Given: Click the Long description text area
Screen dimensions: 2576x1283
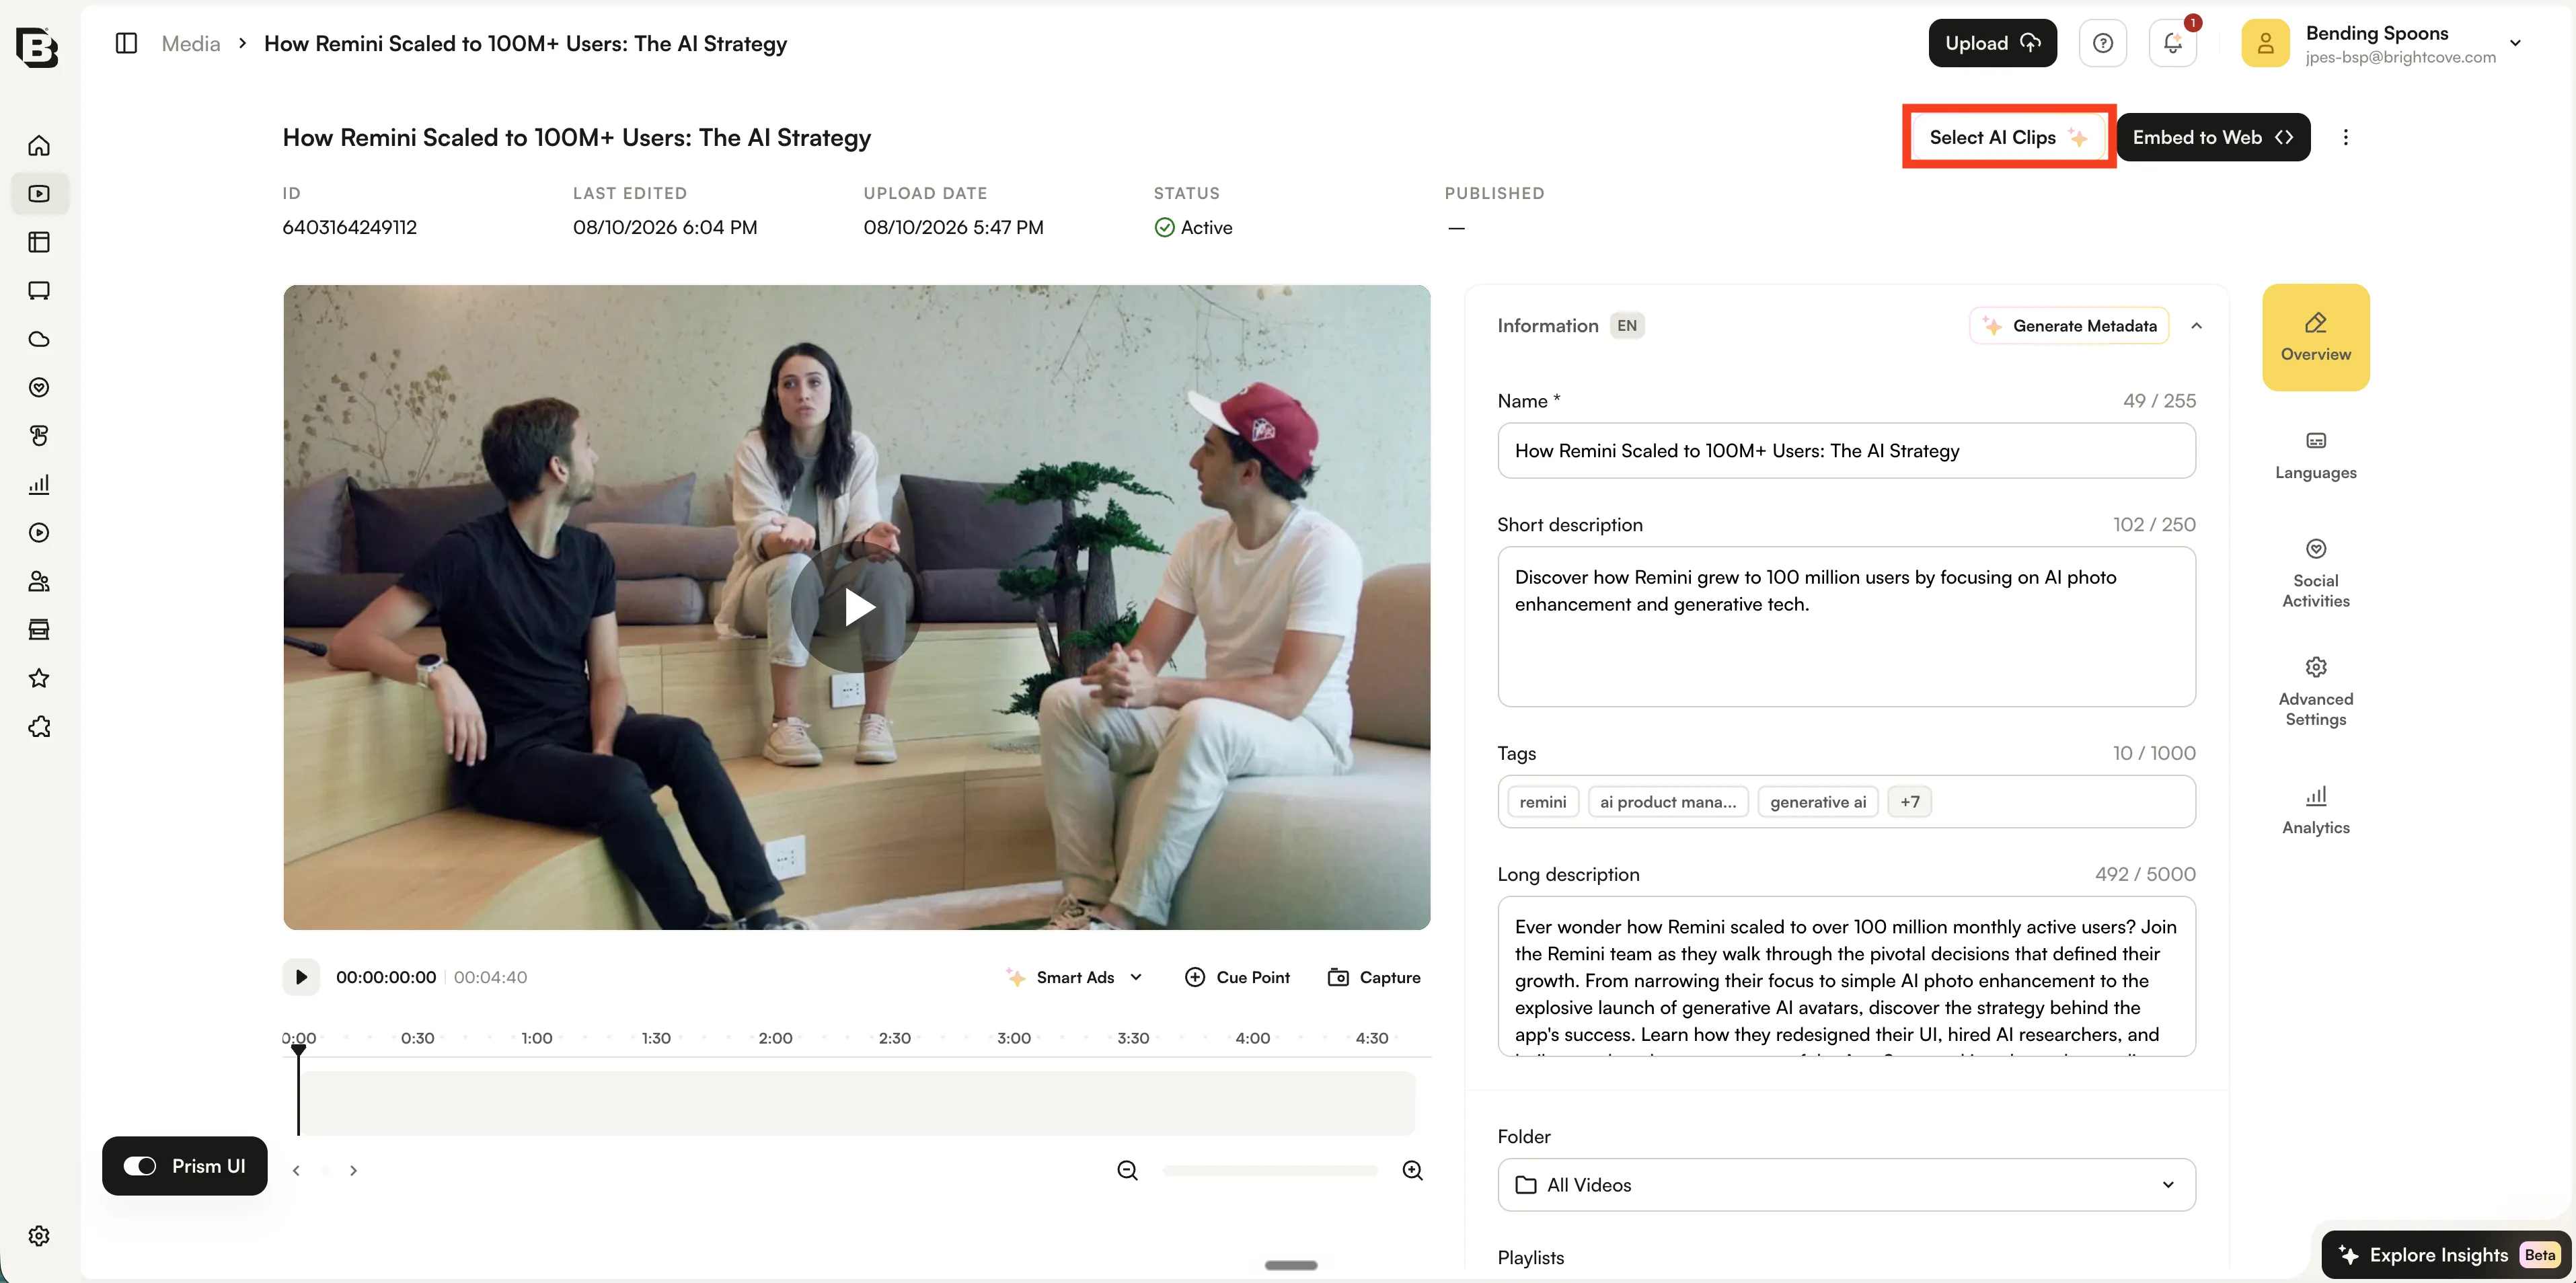Looking at the screenshot, I should 1846,977.
